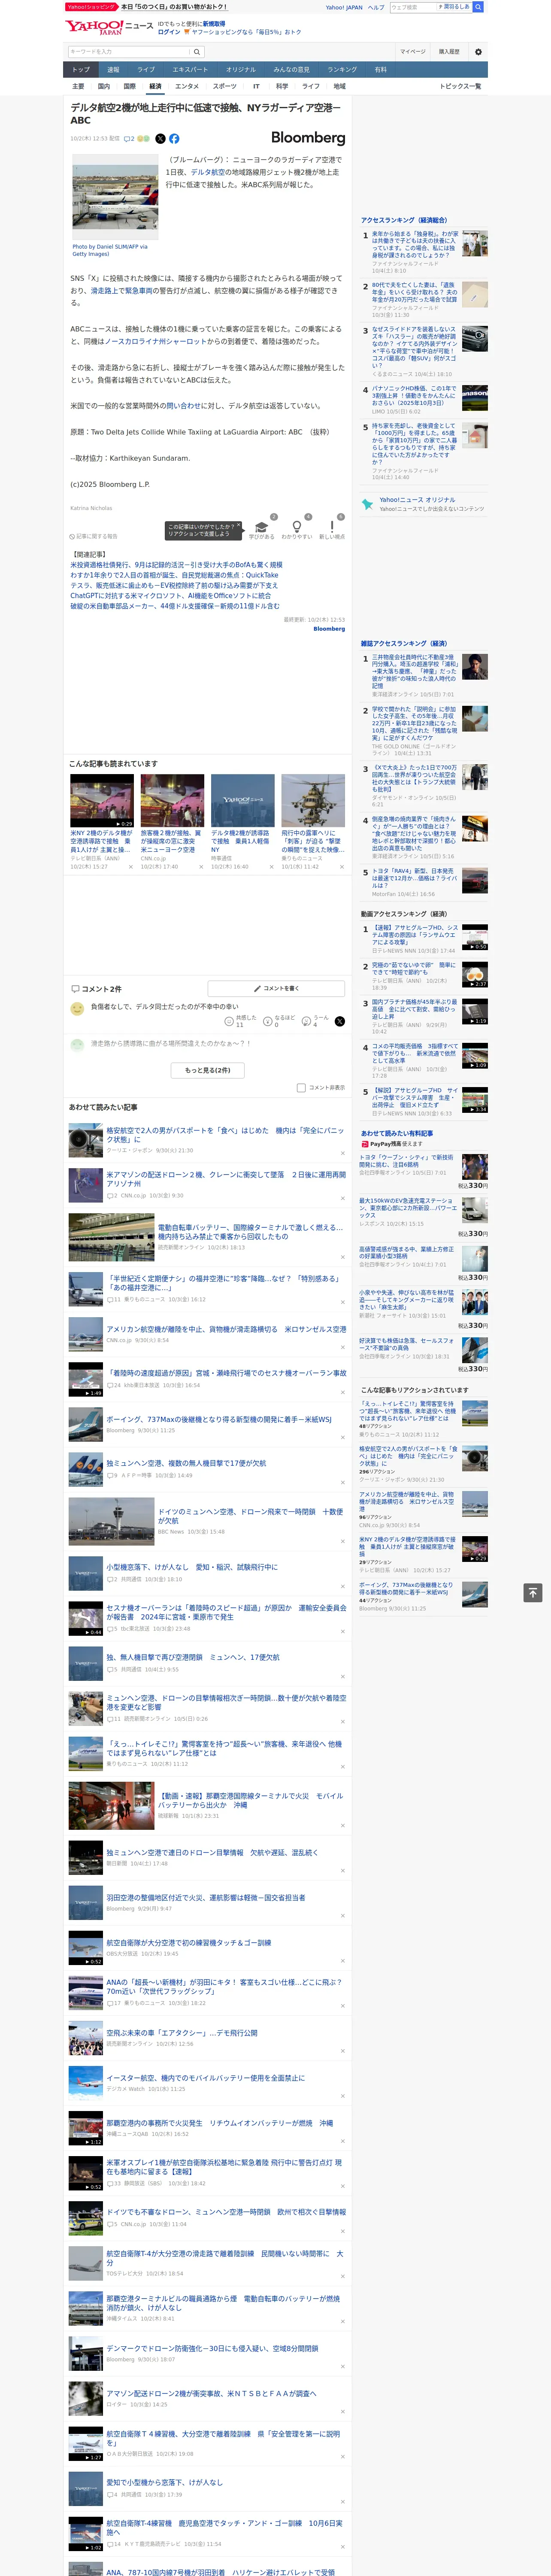Open article '小型機落下、けが人なし 愛知・稲沢'
The width and height of the screenshot is (551, 2576).
192,1567
